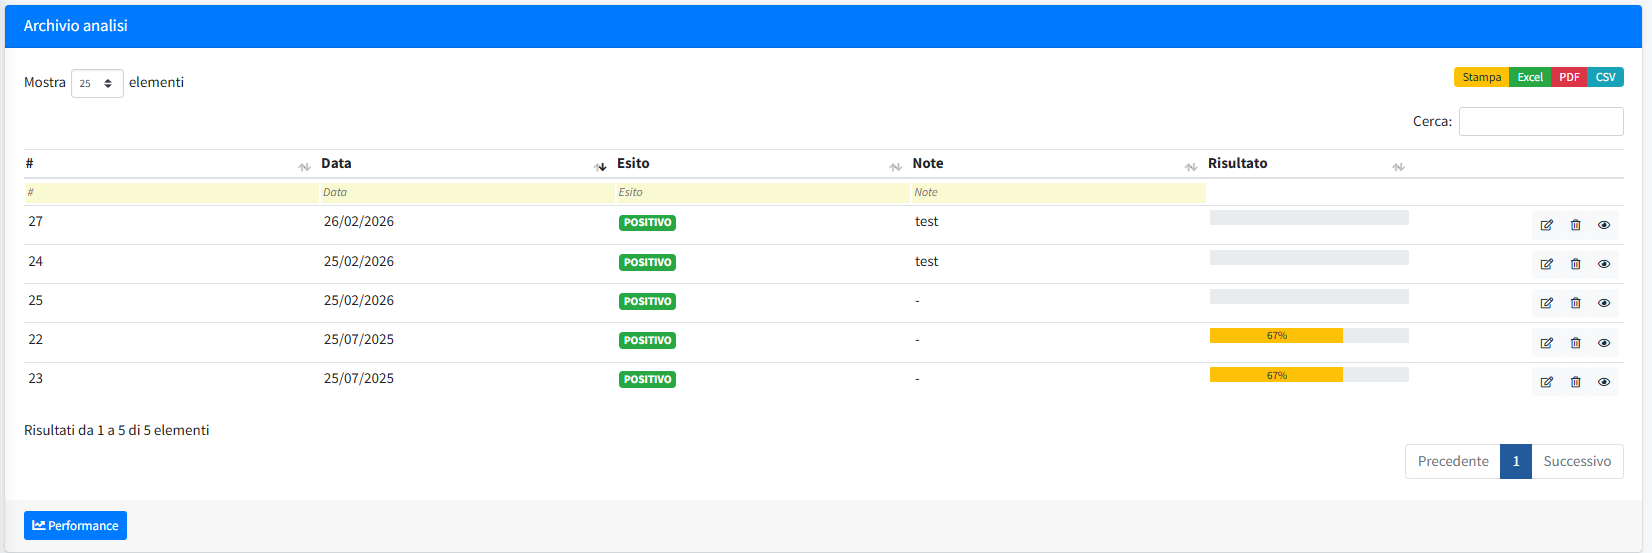
Task: Go to Successivo page
Action: (x=1577, y=461)
